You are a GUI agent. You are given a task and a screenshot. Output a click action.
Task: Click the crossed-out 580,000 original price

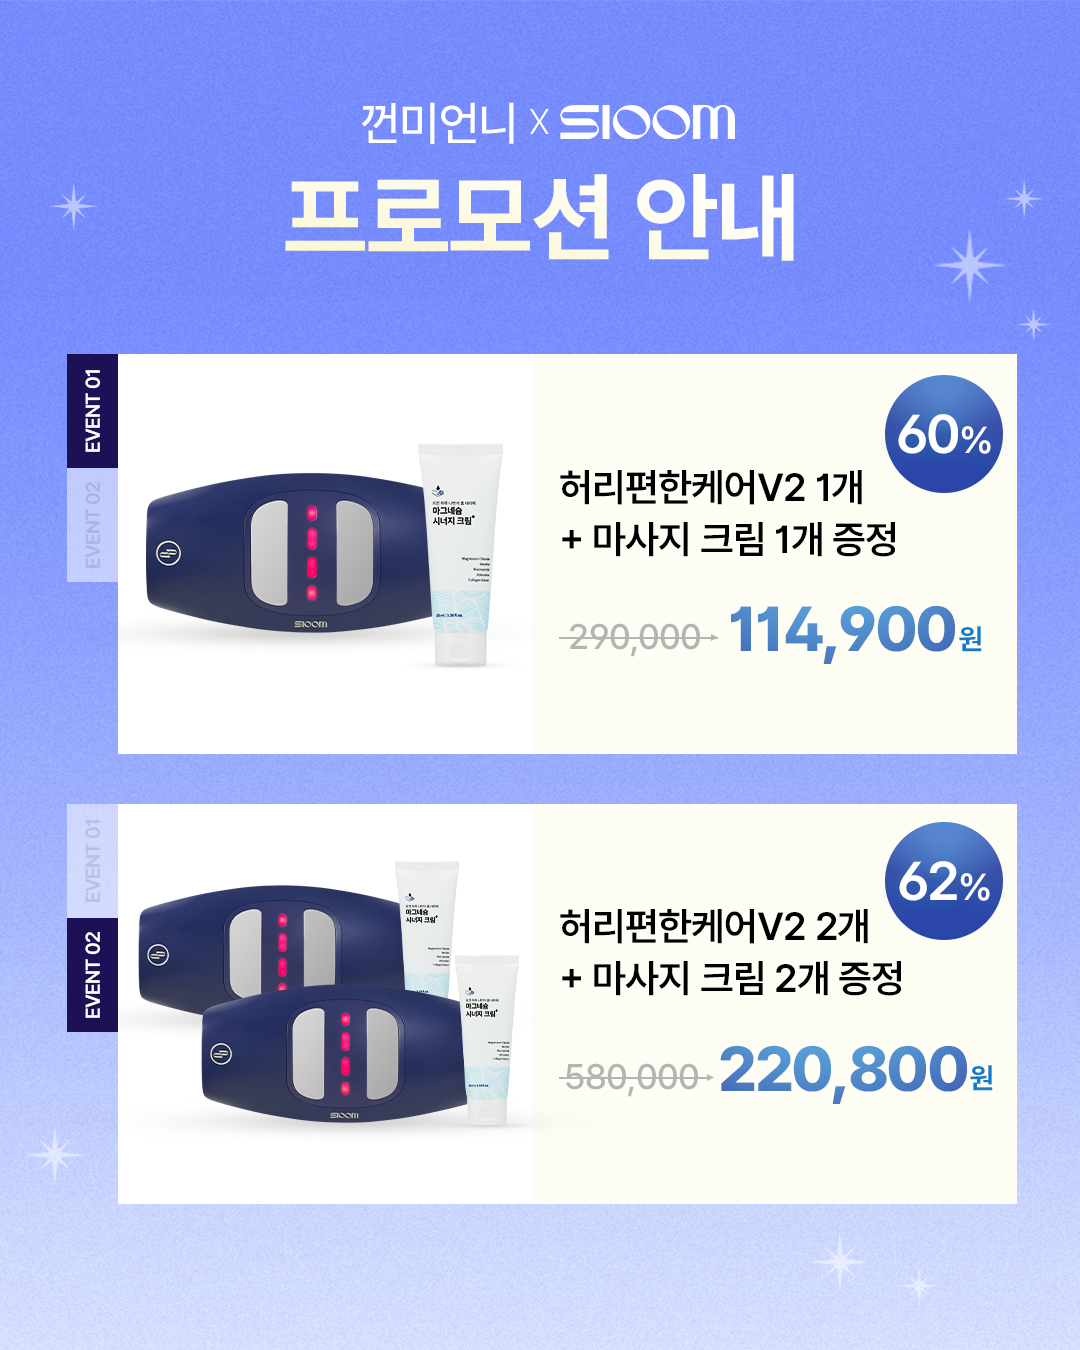(x=635, y=1077)
